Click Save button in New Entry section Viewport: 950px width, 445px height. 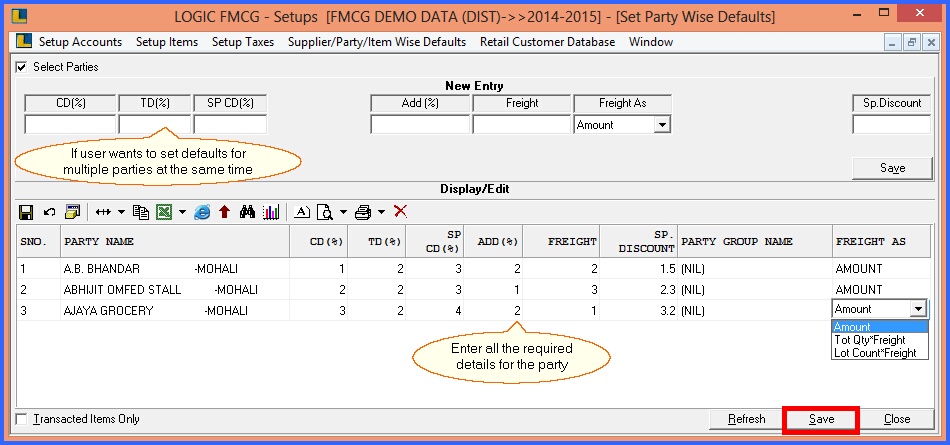point(892,169)
